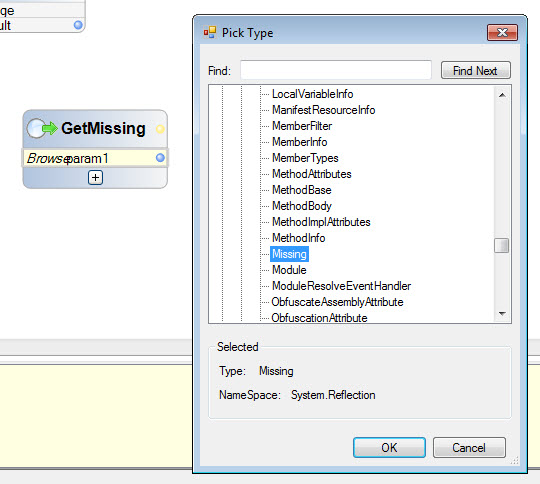Click the yellow output port on GetMissing

pyautogui.click(x=160, y=129)
